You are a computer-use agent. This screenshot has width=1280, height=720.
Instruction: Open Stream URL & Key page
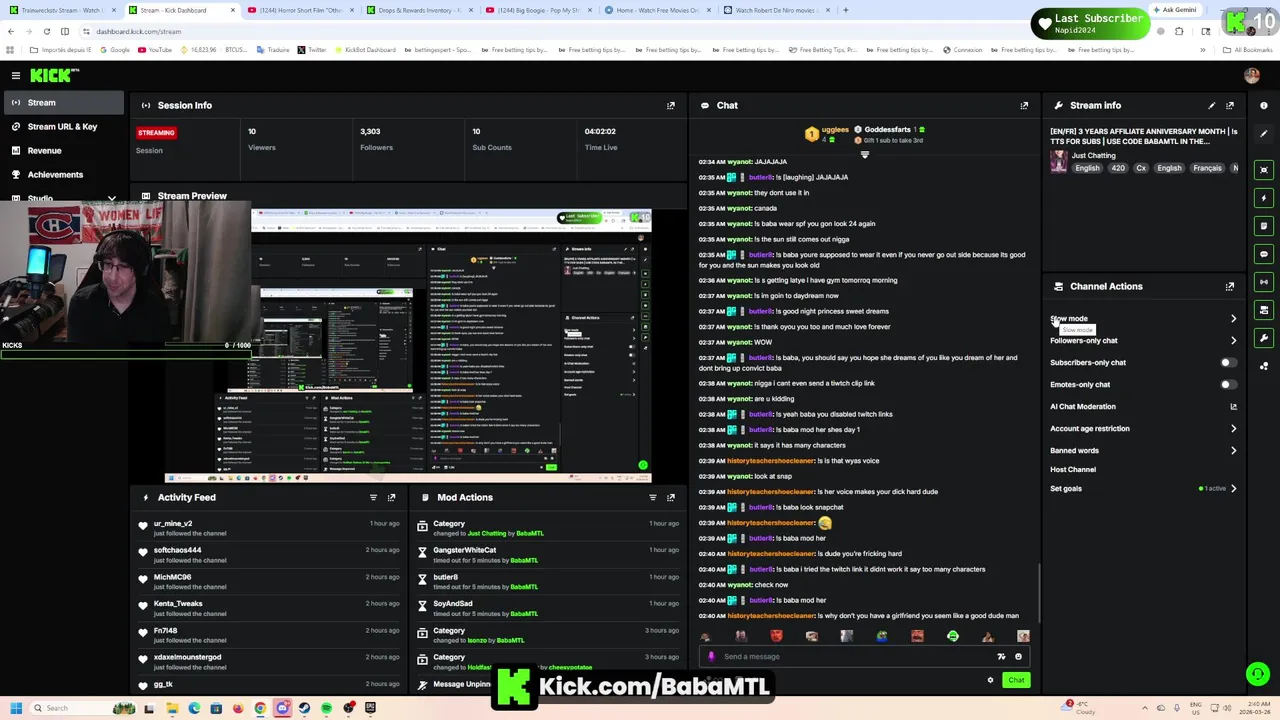point(62,127)
